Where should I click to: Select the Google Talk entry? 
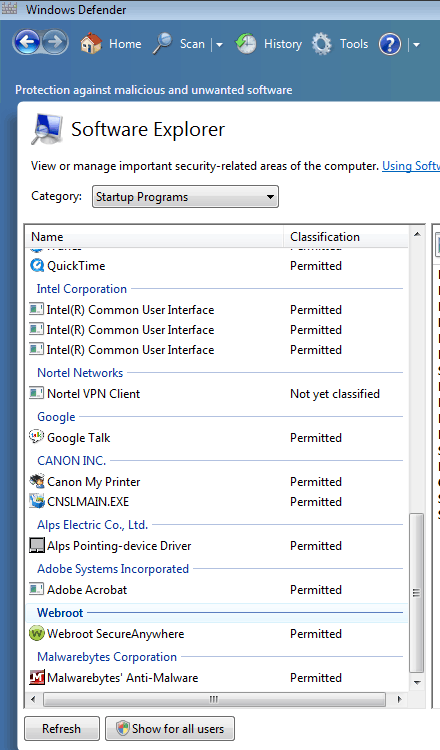(x=218, y=438)
